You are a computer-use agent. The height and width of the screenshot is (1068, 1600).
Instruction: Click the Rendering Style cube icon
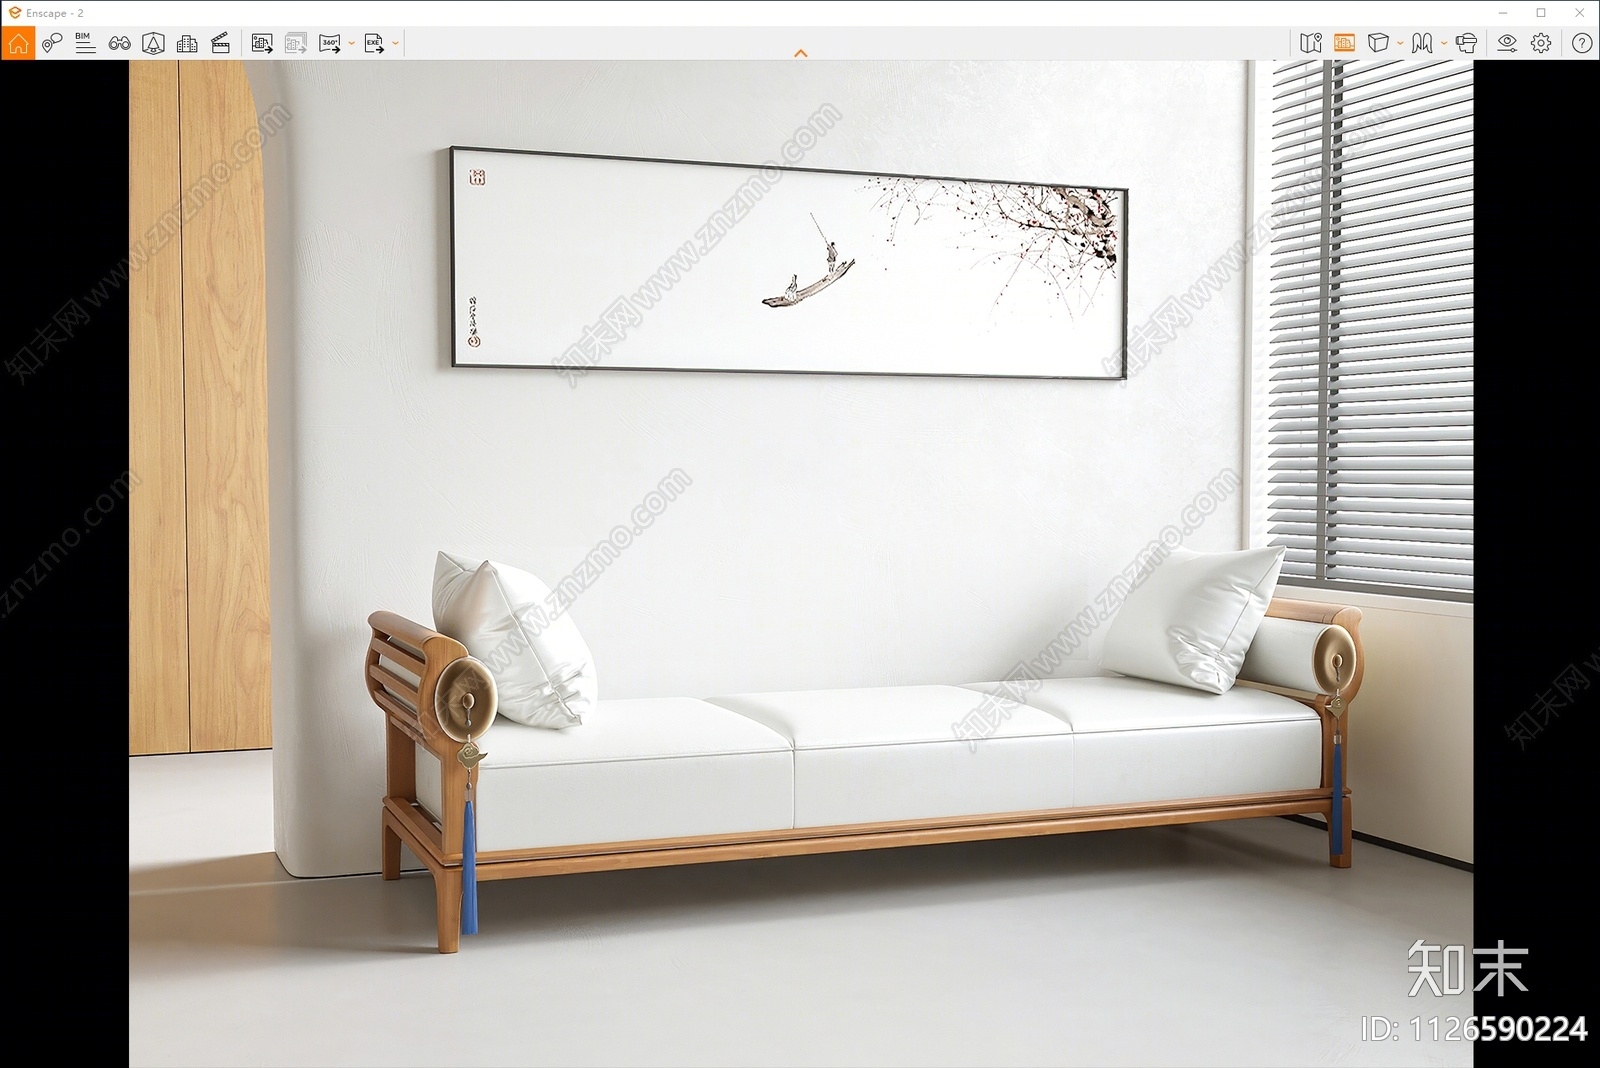tap(1378, 43)
